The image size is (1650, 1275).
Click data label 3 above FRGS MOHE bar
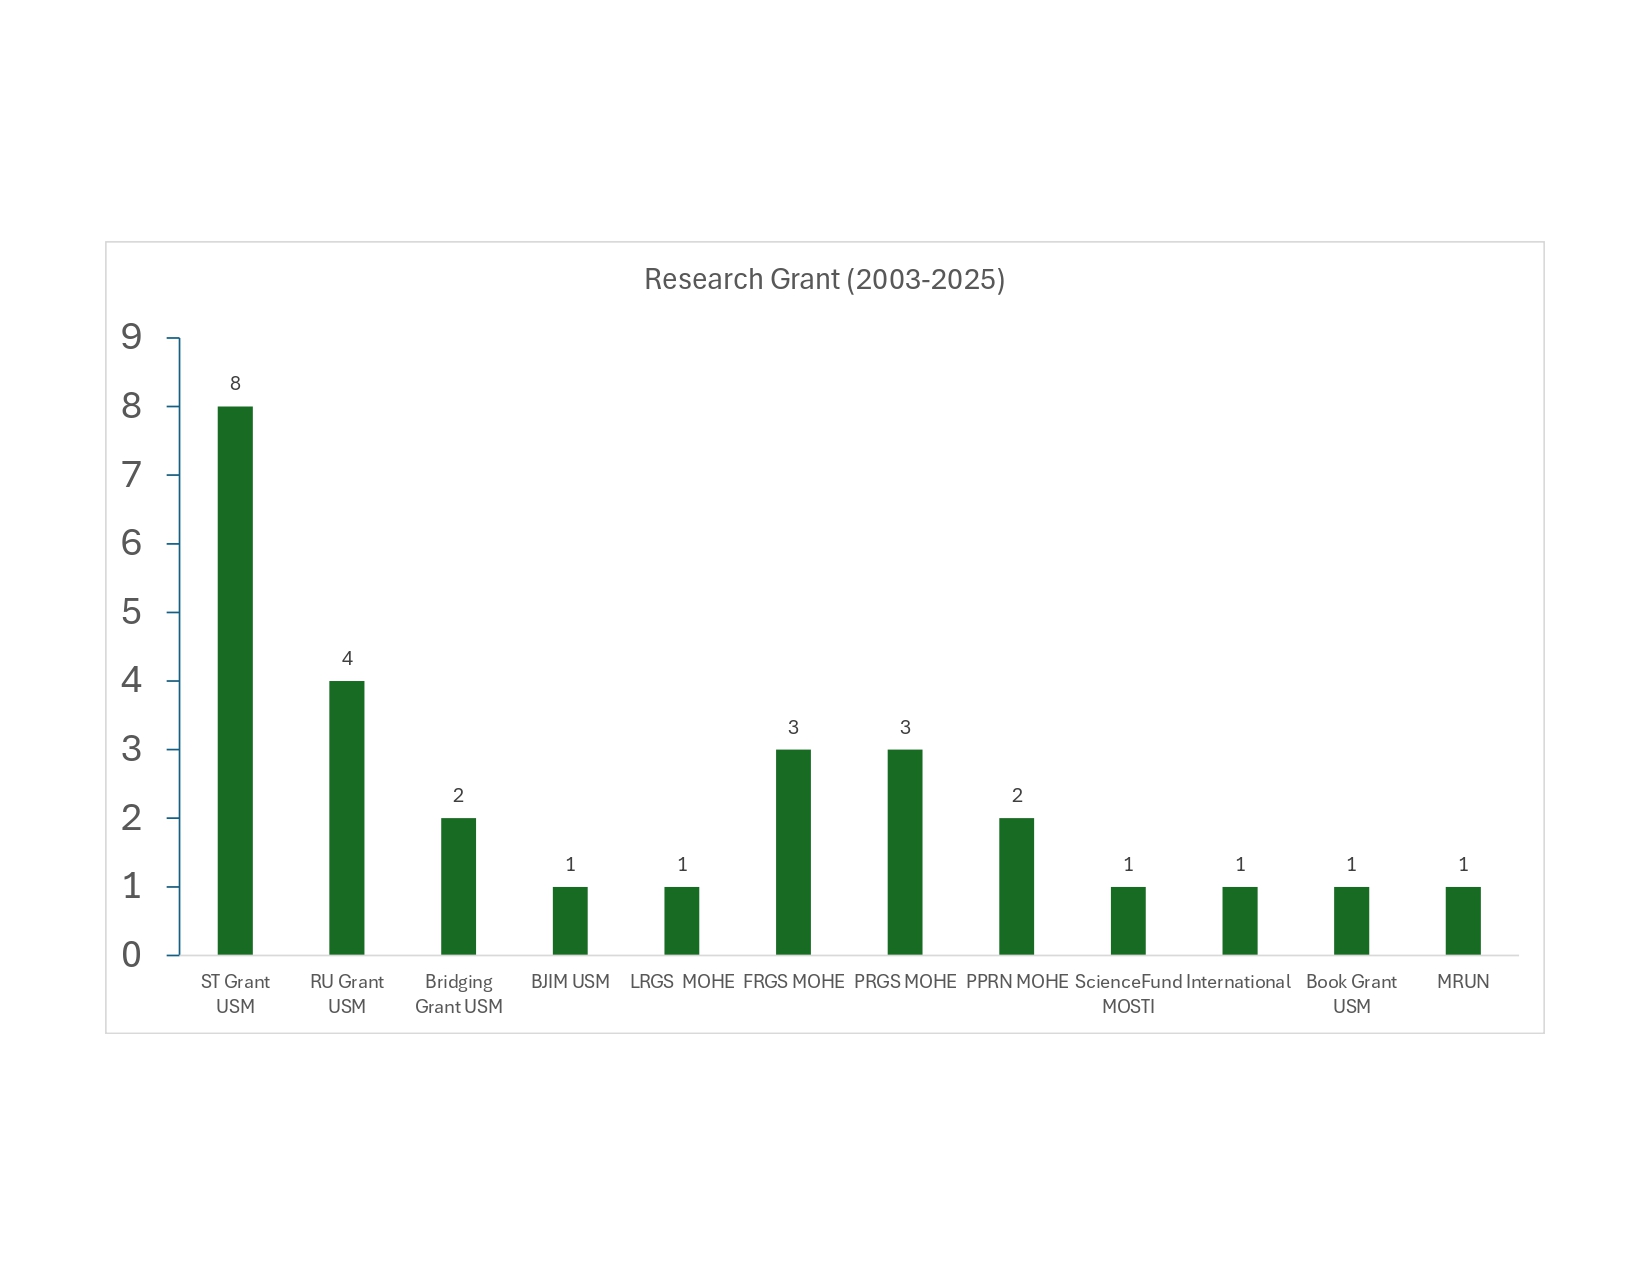[794, 727]
